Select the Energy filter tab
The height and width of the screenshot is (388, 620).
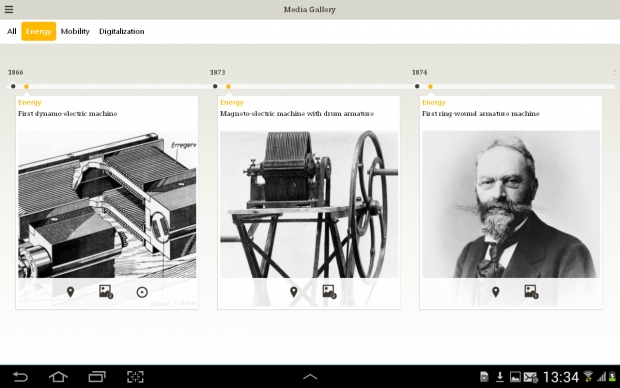click(x=38, y=31)
